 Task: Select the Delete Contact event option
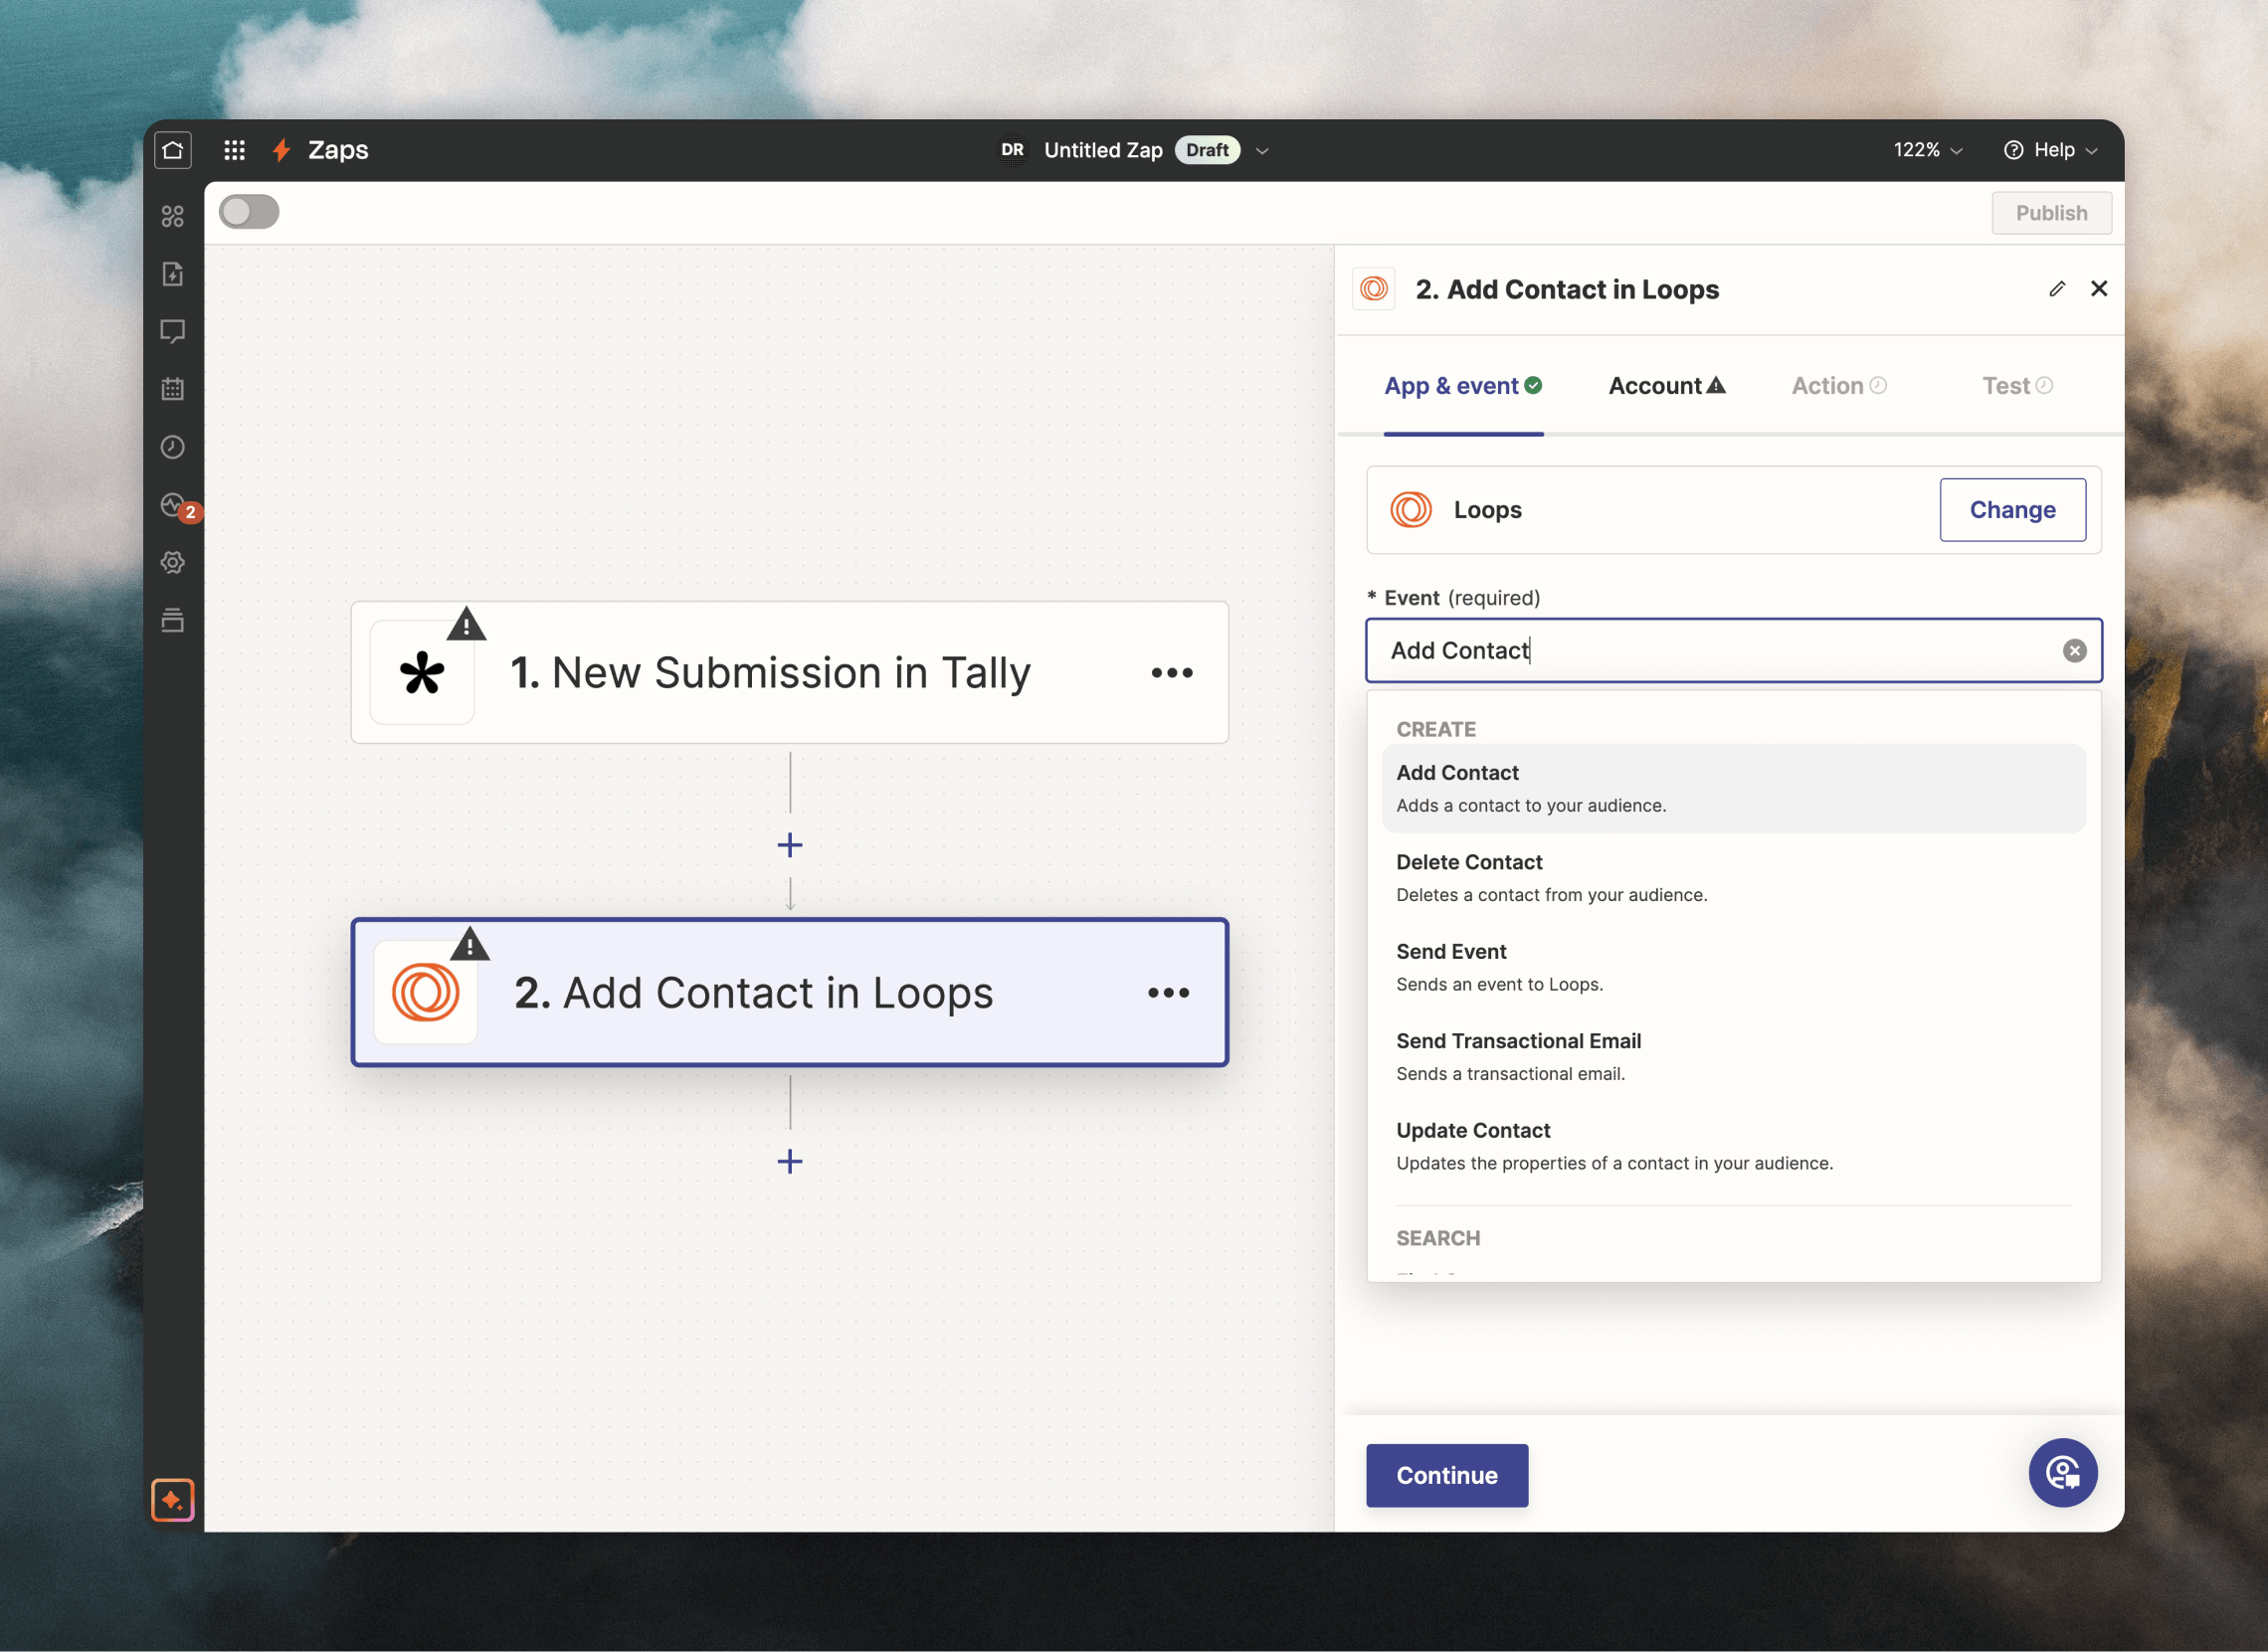(x=1733, y=878)
